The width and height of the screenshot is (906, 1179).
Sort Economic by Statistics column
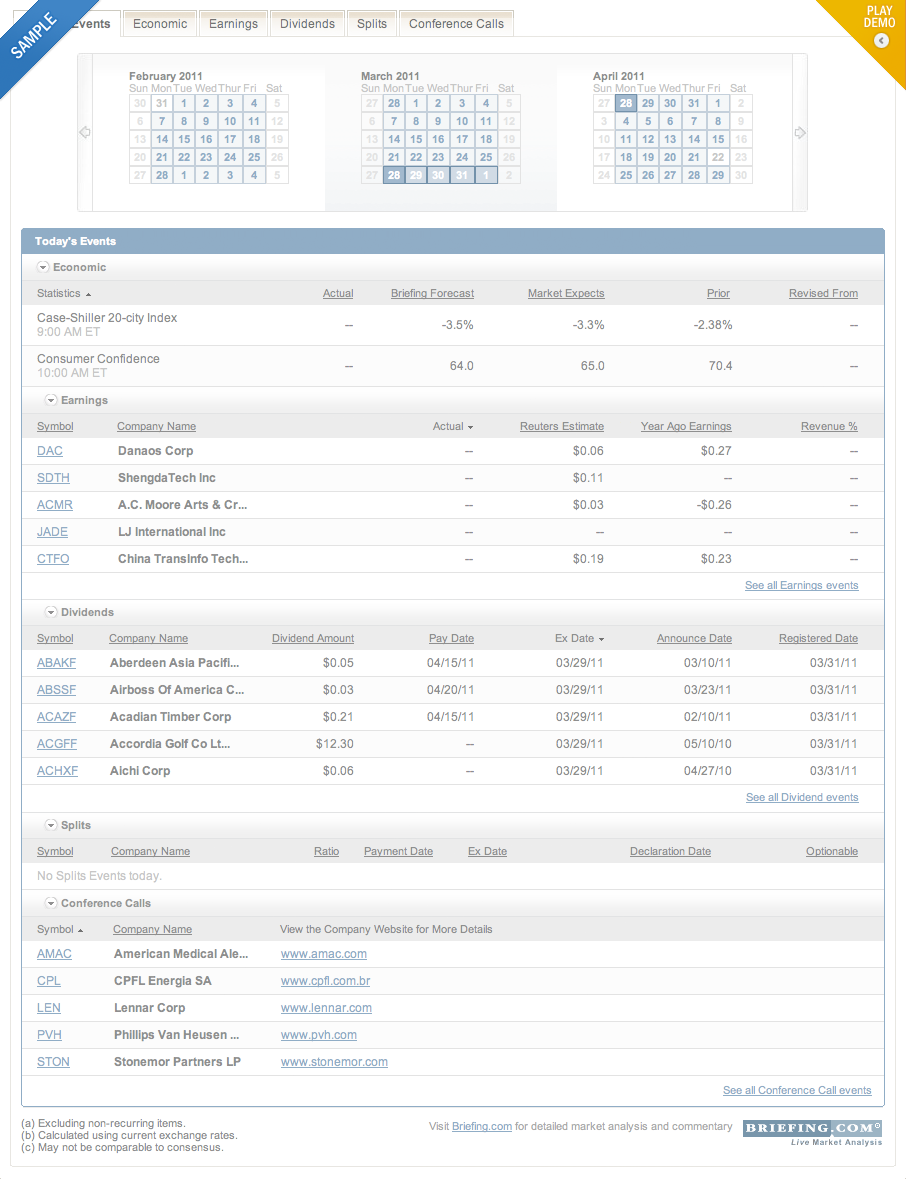(x=64, y=293)
